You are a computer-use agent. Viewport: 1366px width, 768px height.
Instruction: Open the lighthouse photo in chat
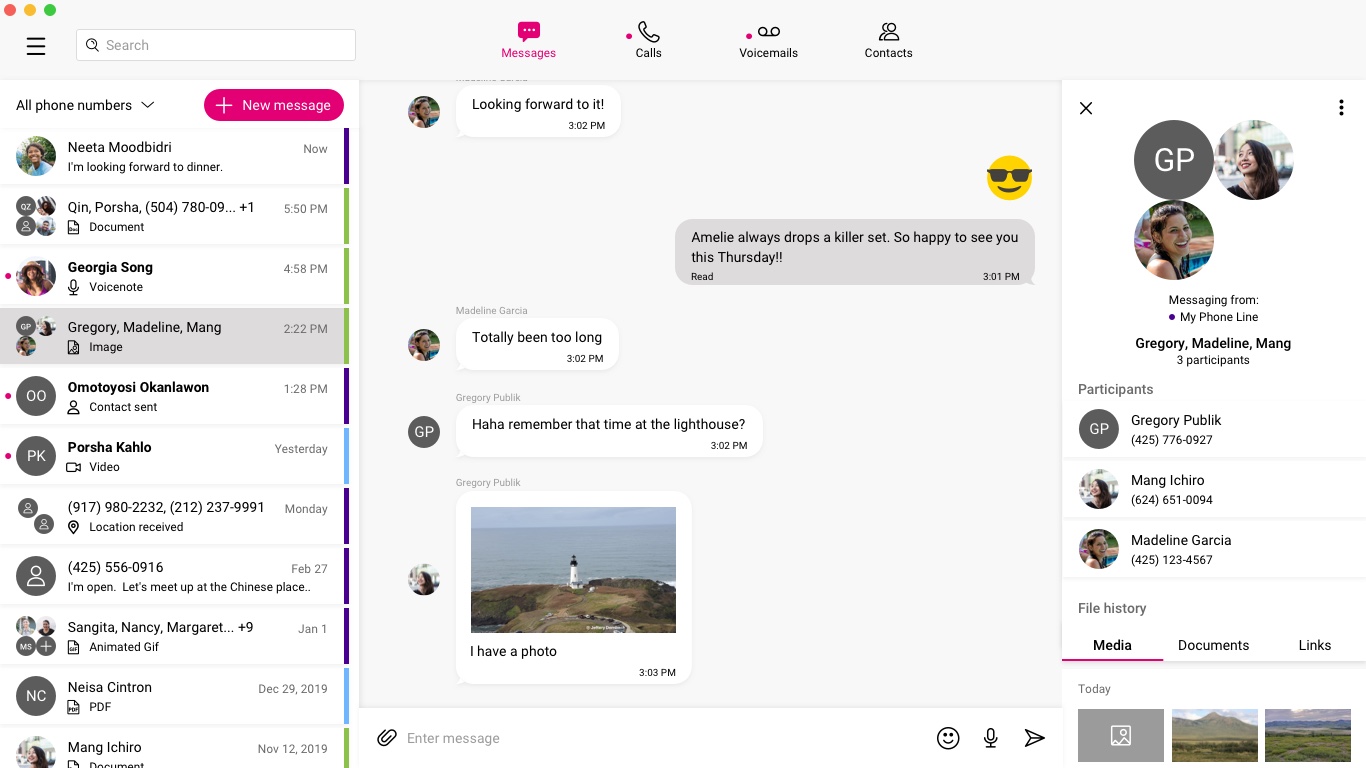click(x=573, y=569)
